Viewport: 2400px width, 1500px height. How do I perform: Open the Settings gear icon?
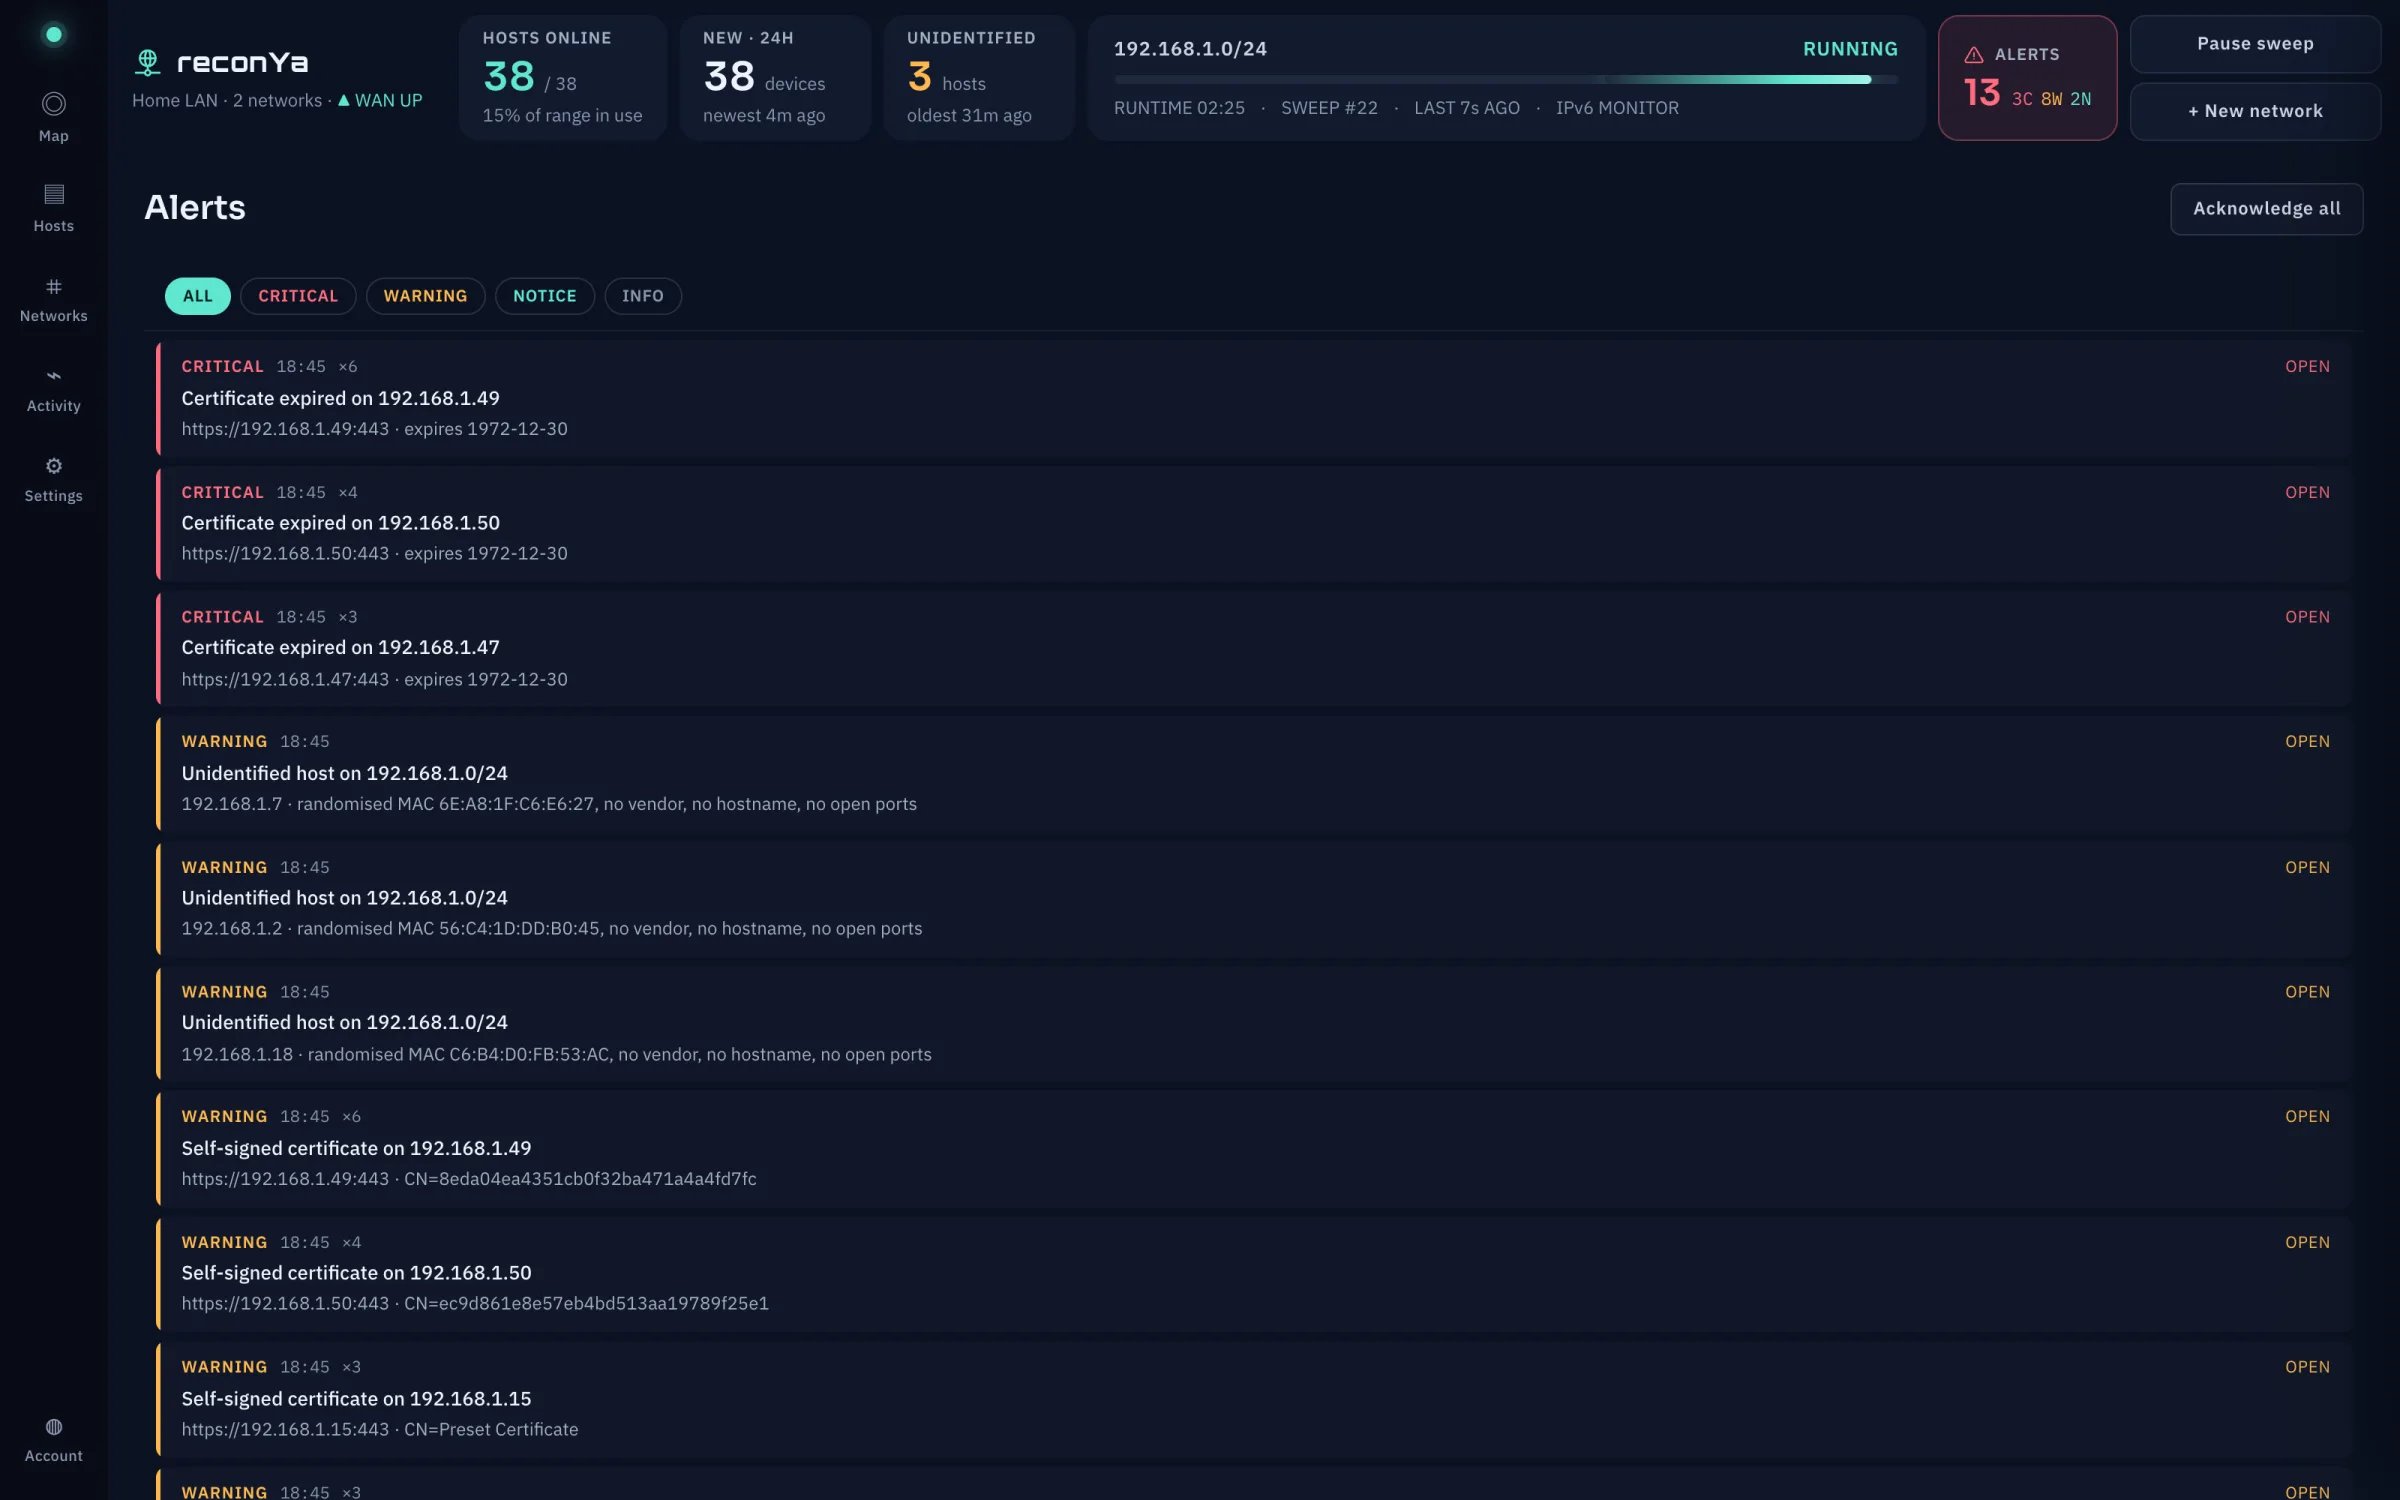click(x=54, y=466)
